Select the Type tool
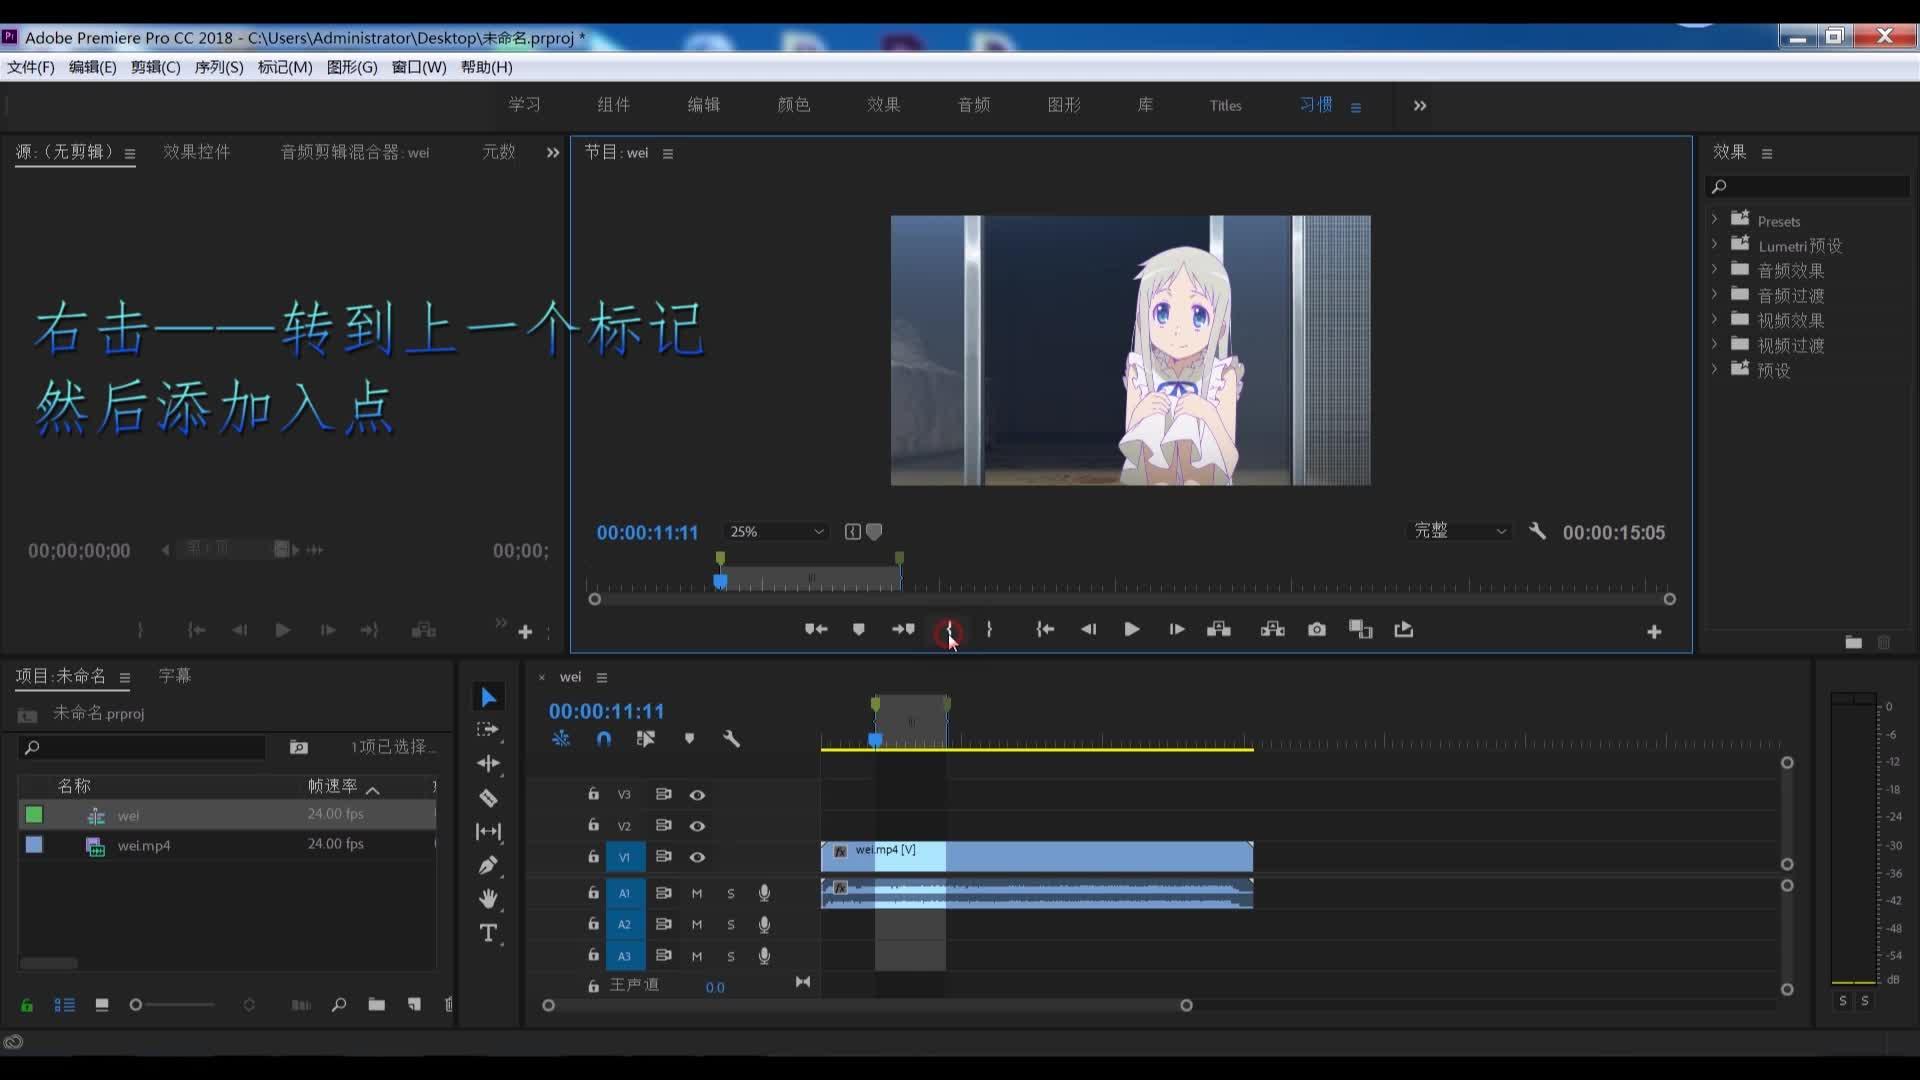The image size is (1920, 1080). pos(488,933)
